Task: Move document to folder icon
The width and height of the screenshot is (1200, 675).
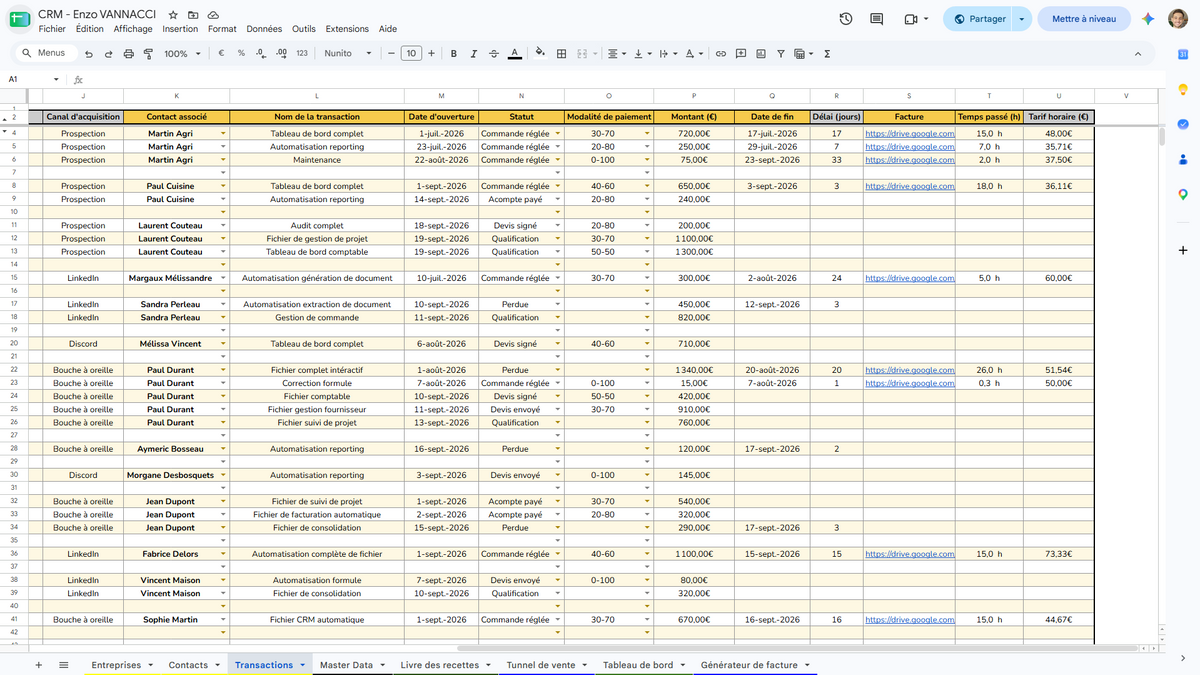Action: tap(193, 15)
